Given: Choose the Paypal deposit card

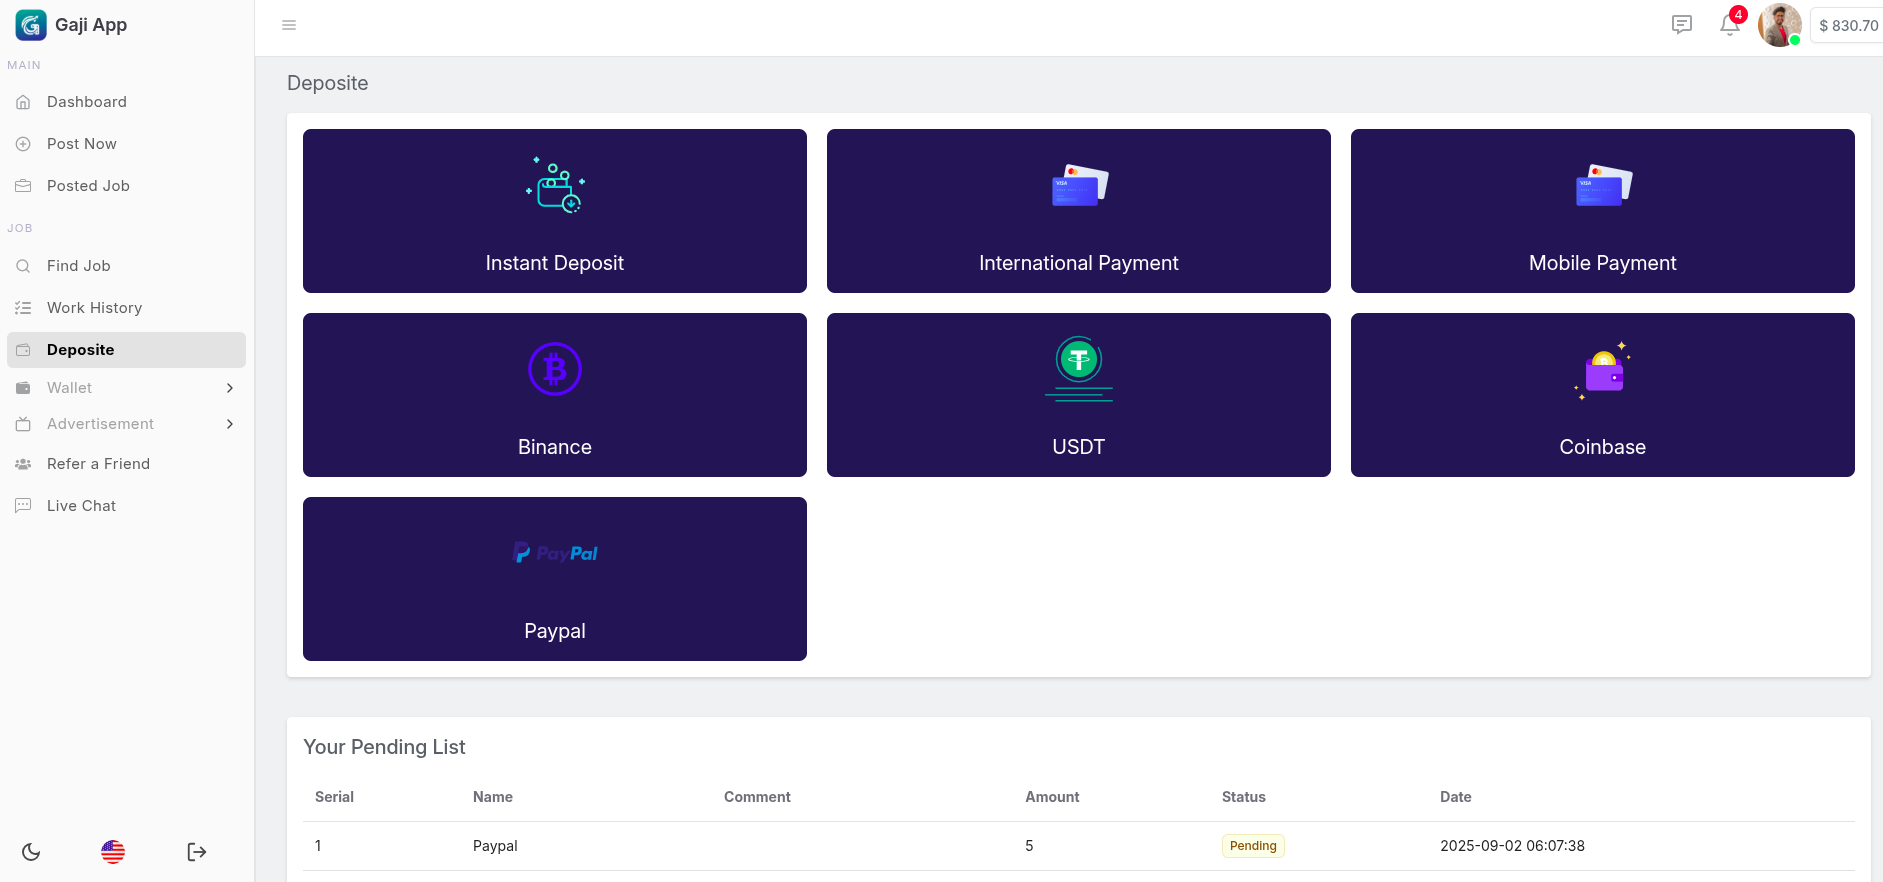Looking at the screenshot, I should click(555, 579).
